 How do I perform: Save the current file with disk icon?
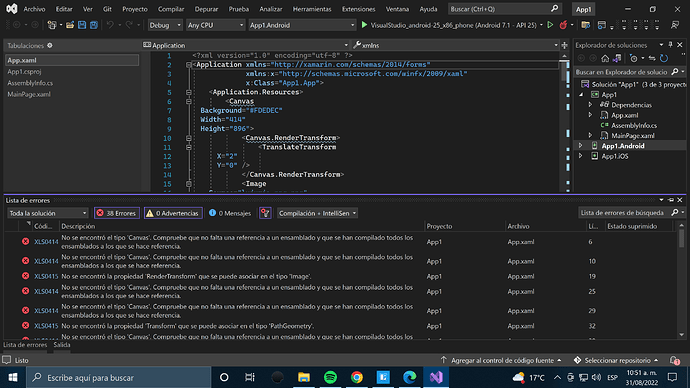pos(82,25)
